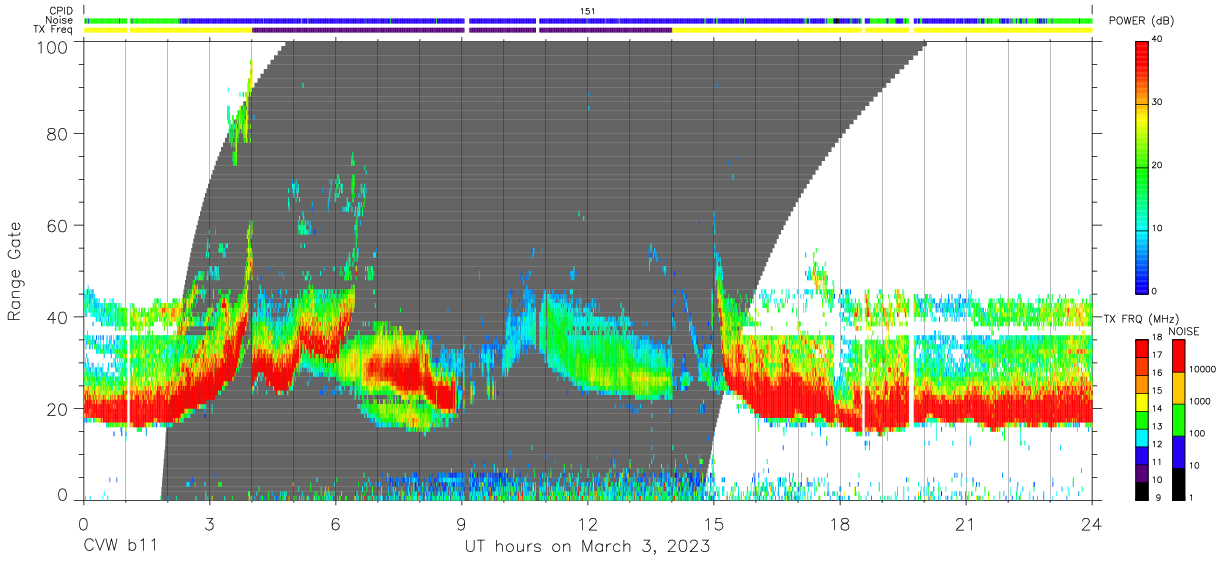Click the "TX Freq" row label
Screen dimensions: 1228x567
(x=52, y=30)
